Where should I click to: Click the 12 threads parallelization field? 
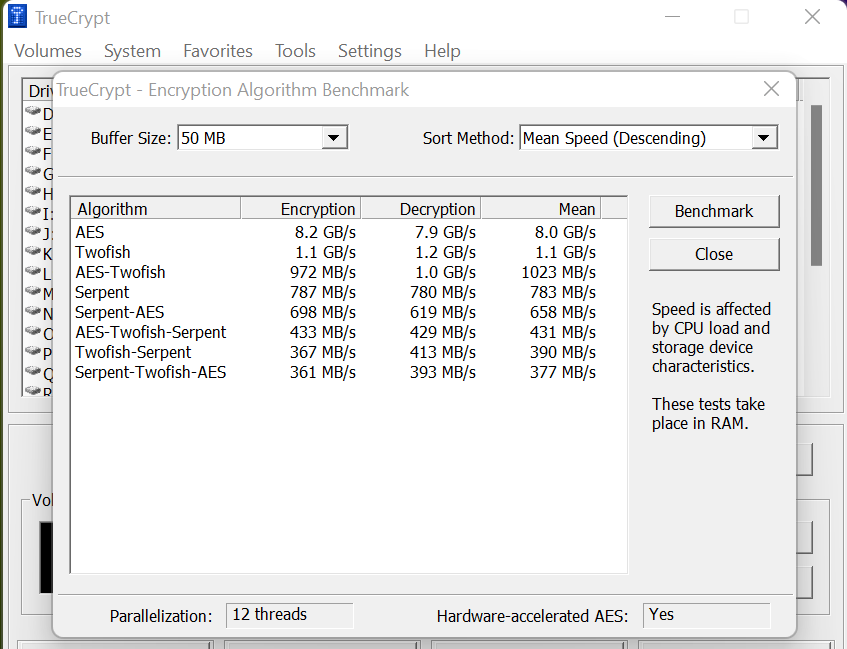point(290,615)
